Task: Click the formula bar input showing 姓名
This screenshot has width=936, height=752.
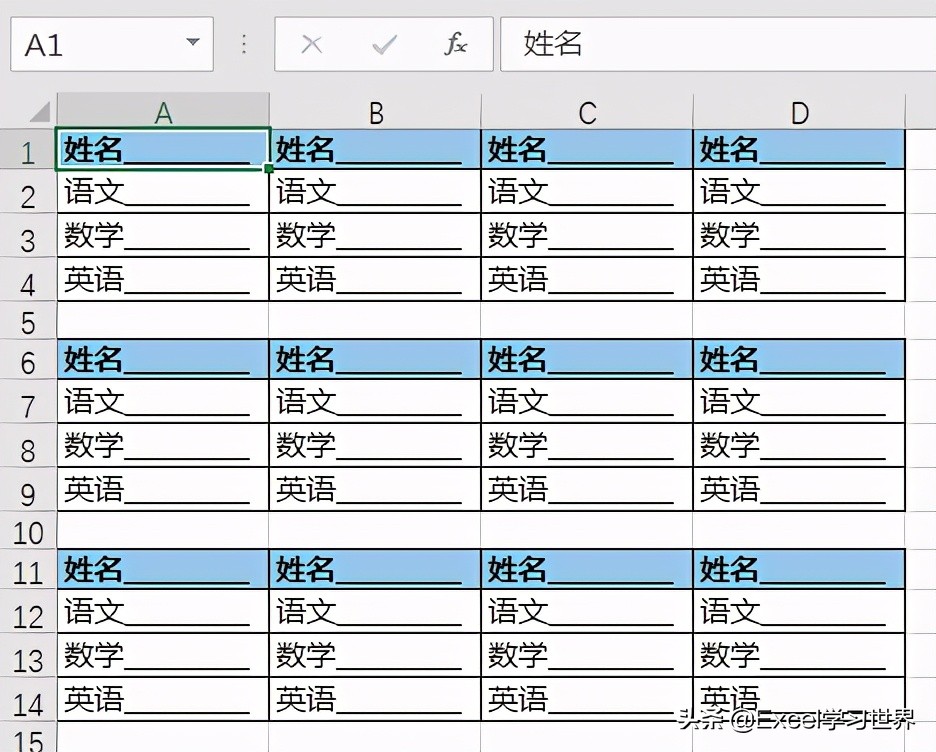Action: [x=718, y=44]
